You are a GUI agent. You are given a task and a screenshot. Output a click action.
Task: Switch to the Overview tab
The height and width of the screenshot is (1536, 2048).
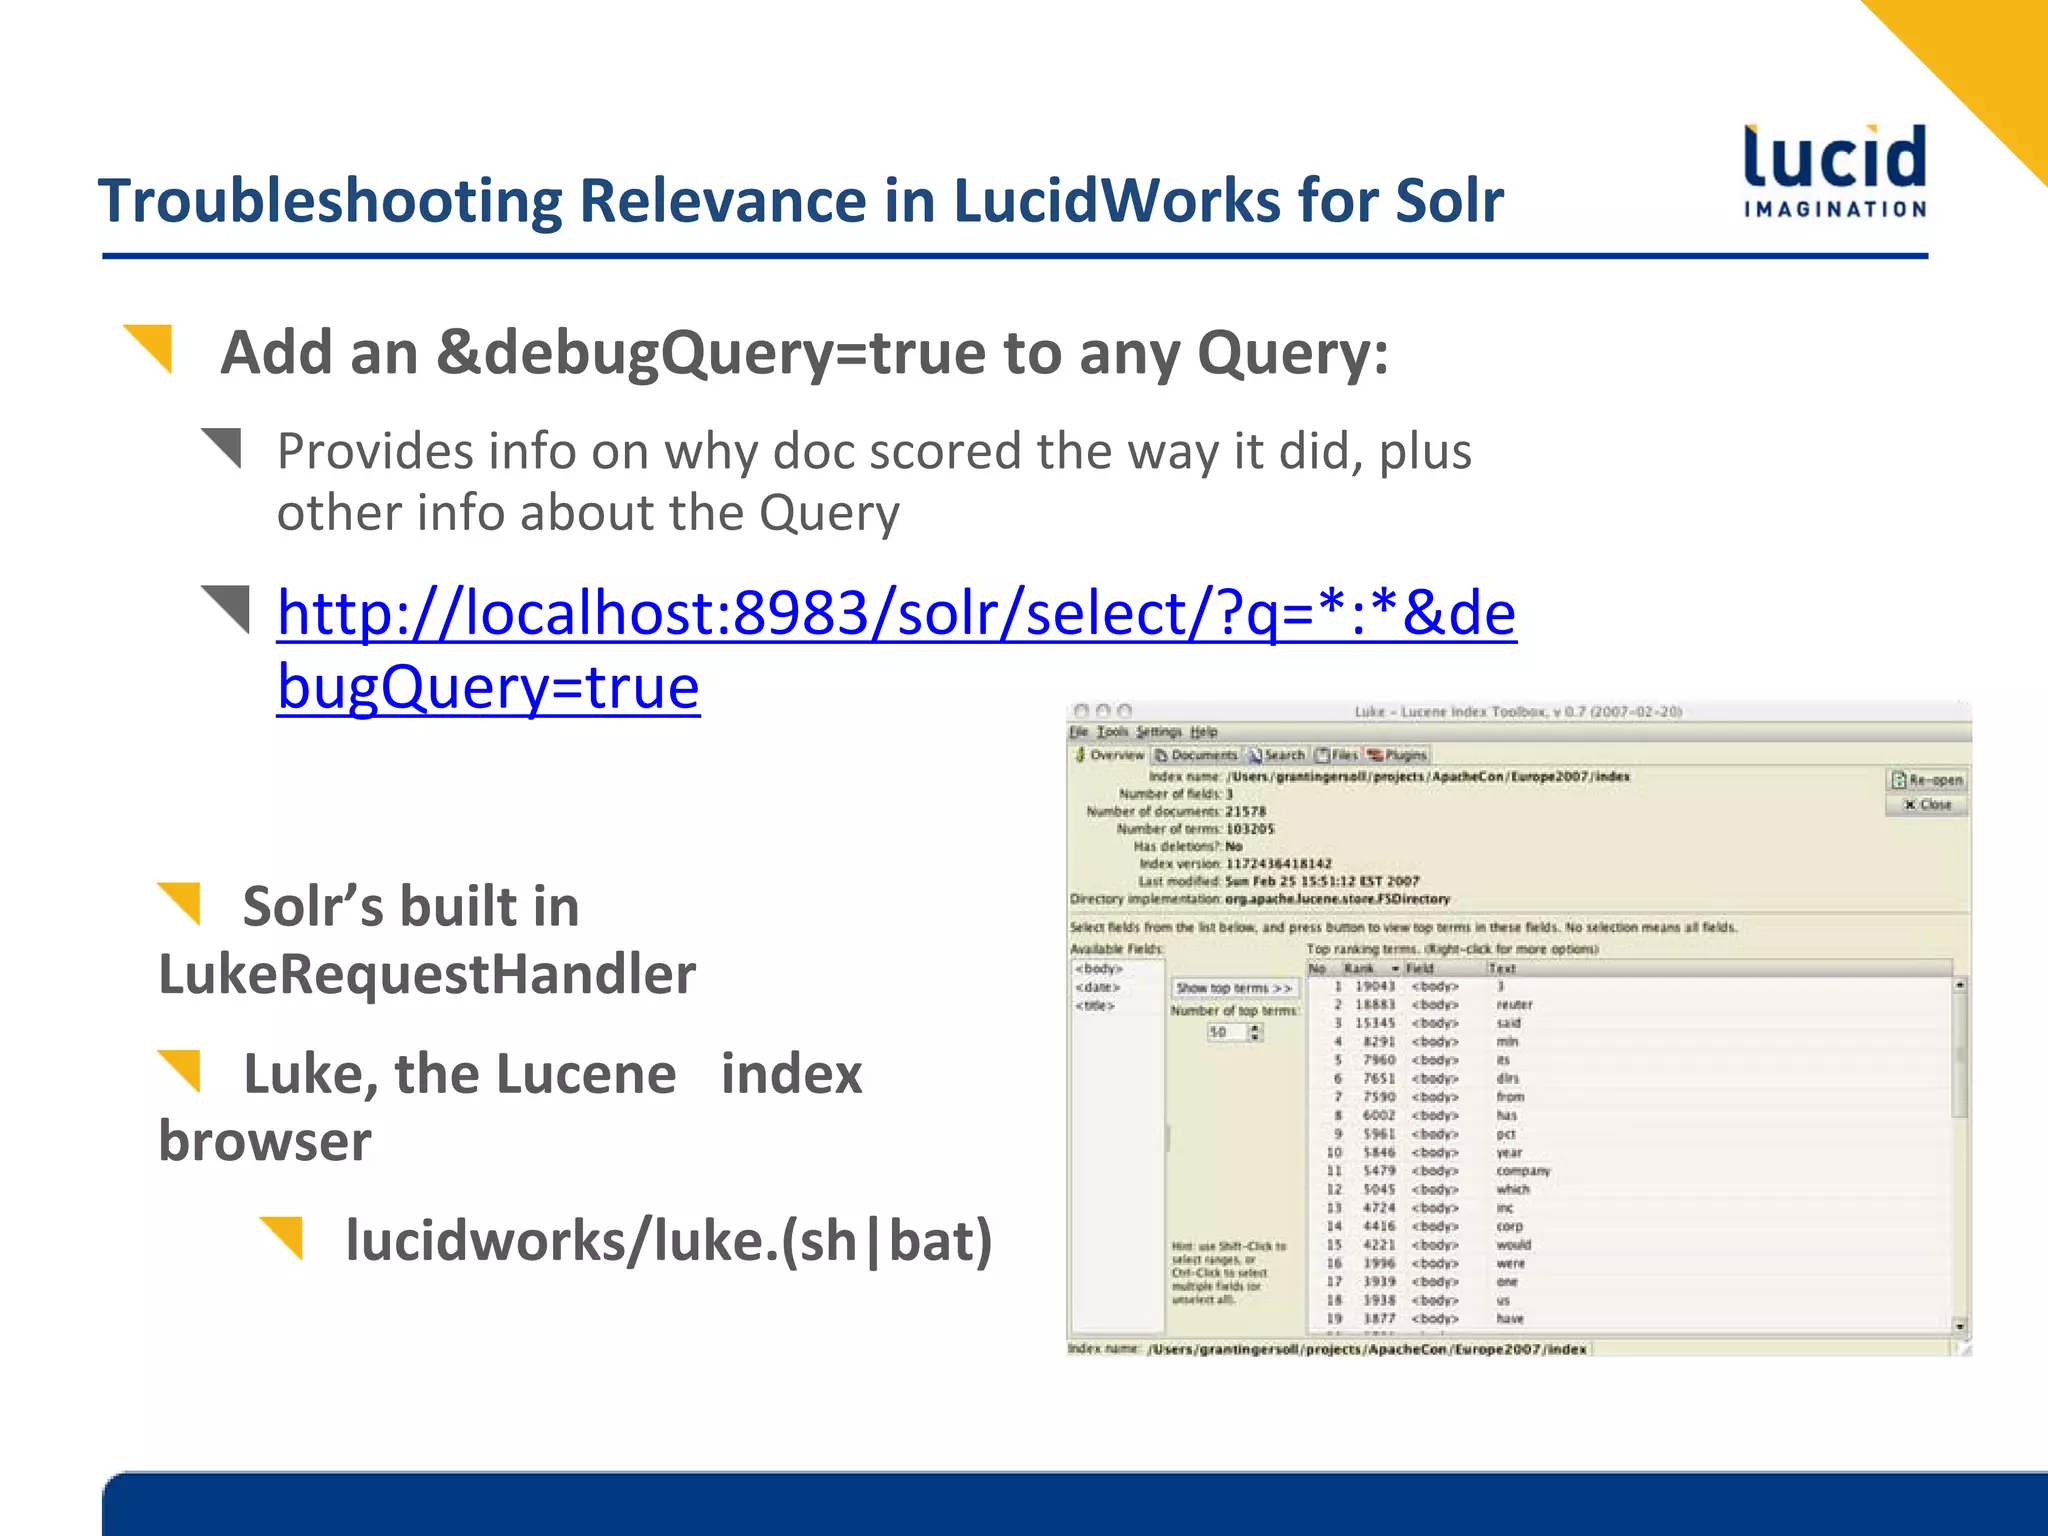[1109, 755]
